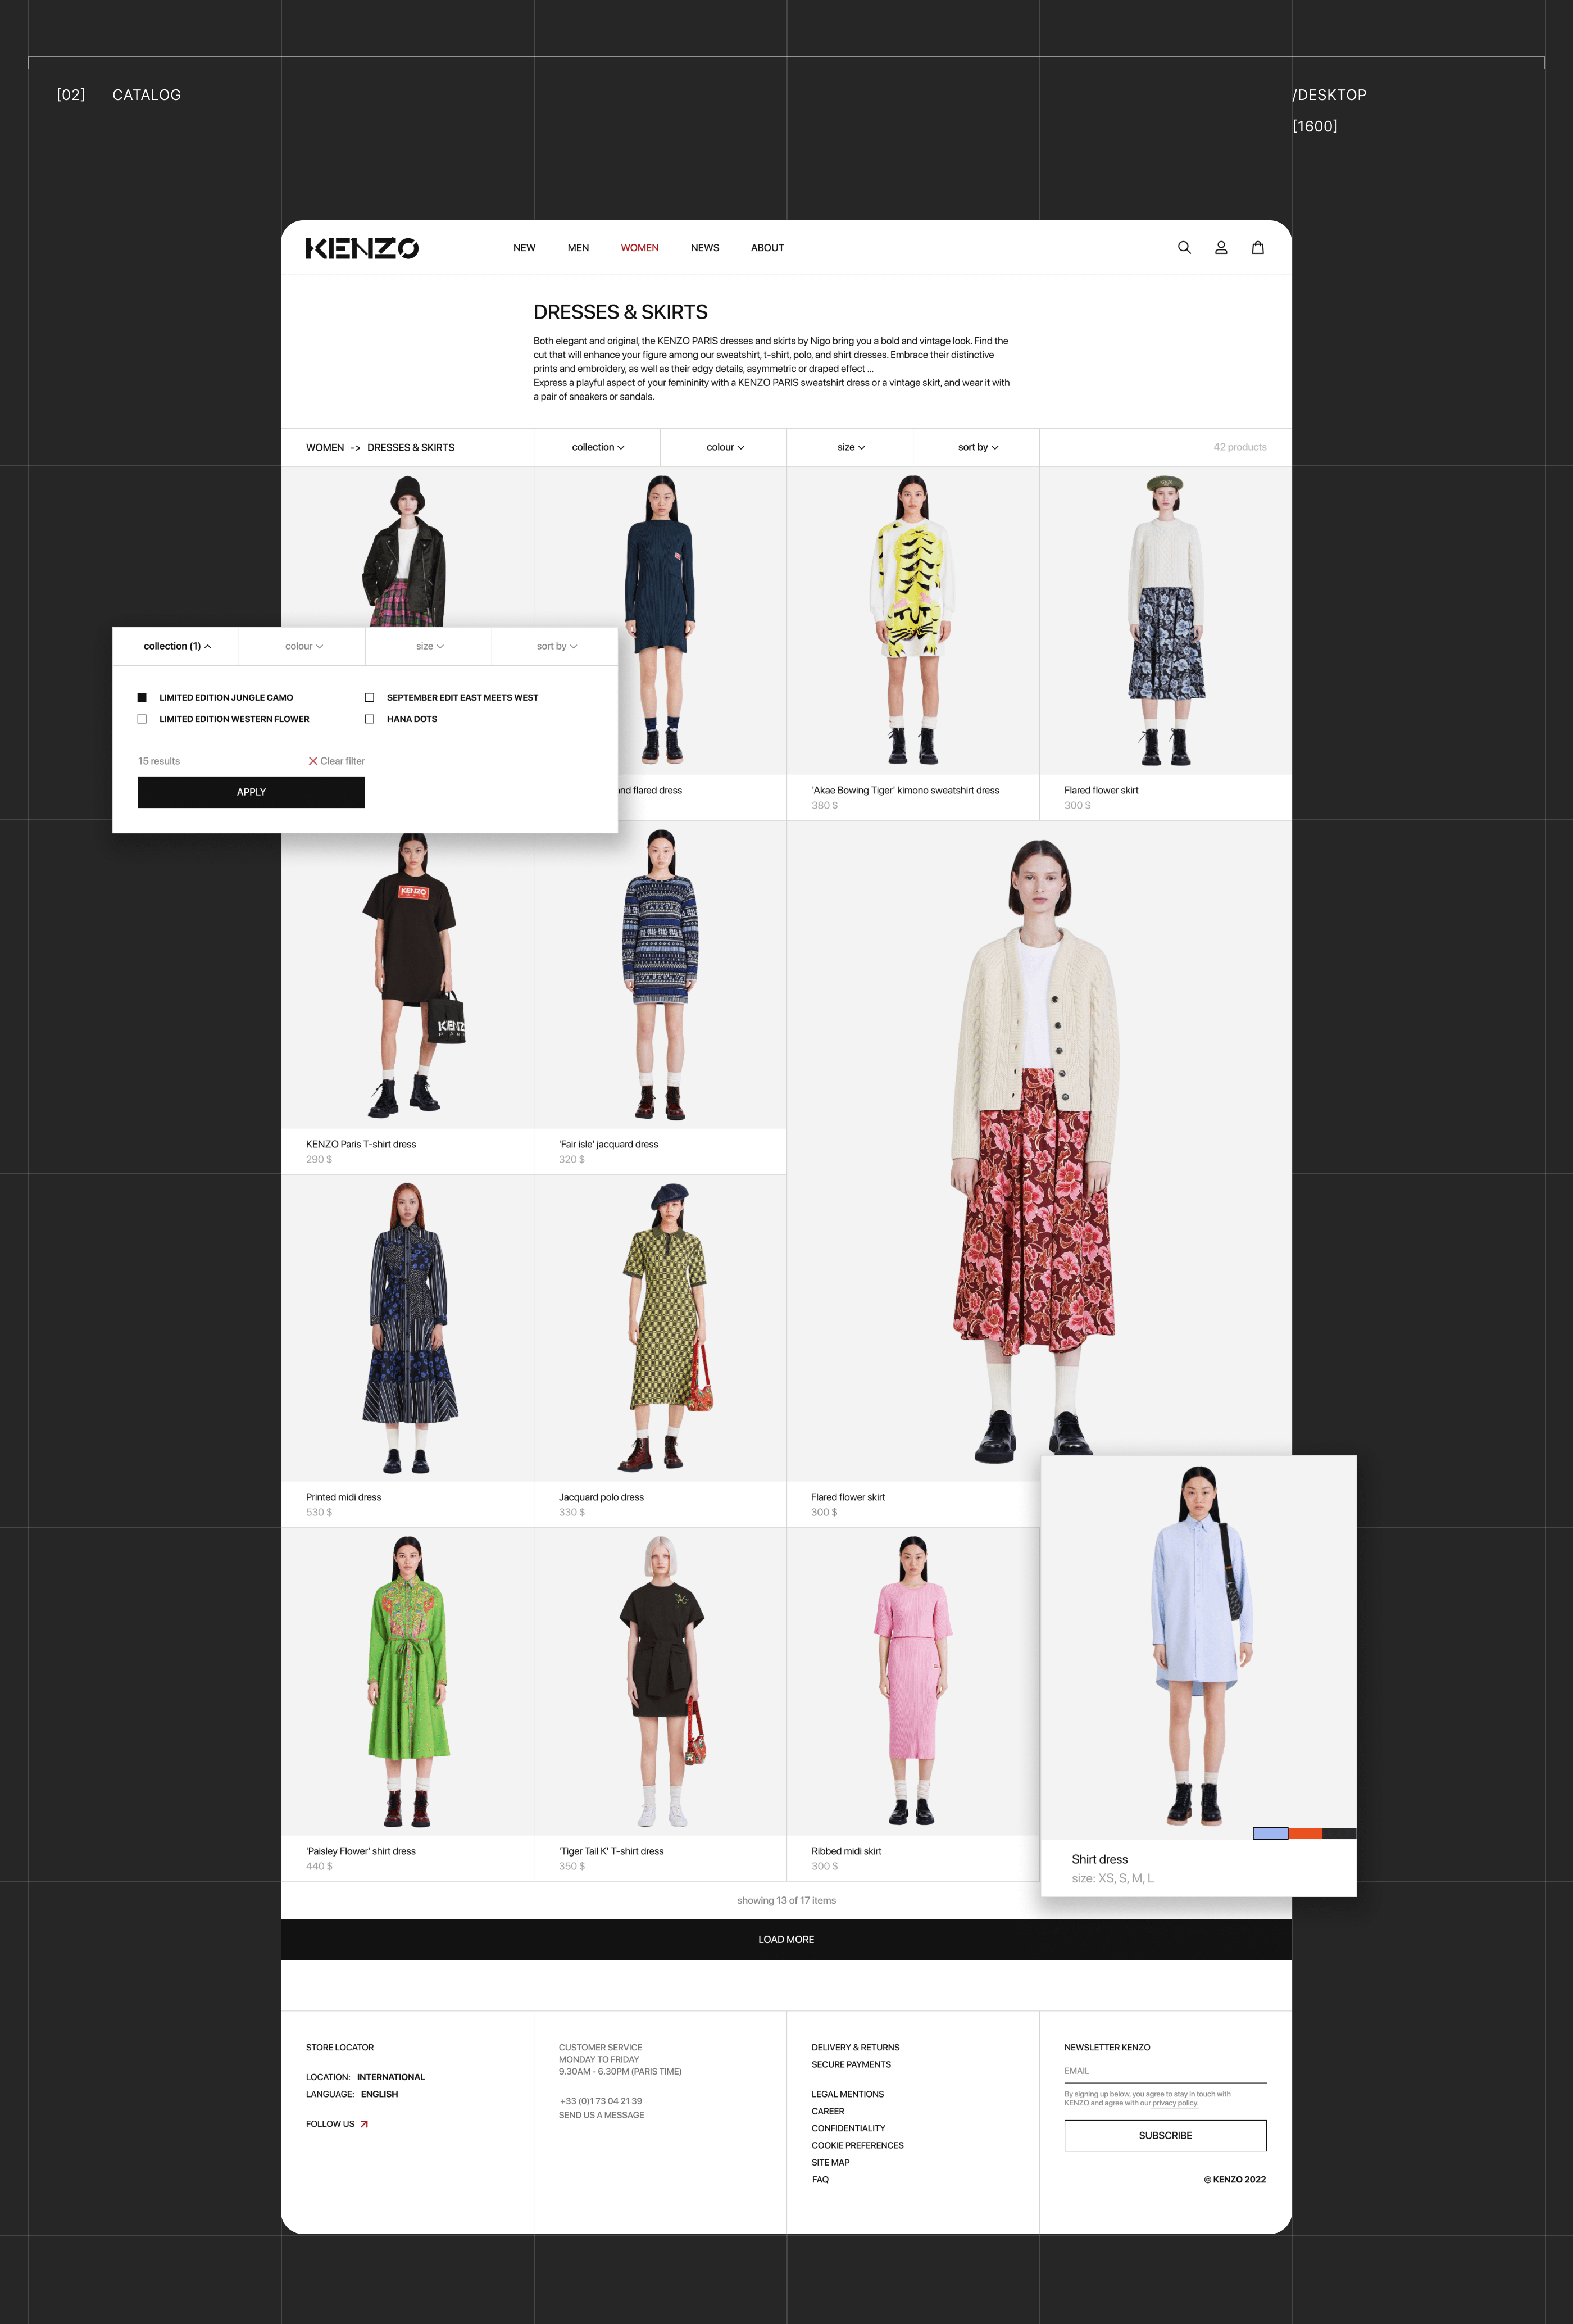Check Limited Edition Western Flower
This screenshot has height=2324, width=1573.
(x=142, y=719)
